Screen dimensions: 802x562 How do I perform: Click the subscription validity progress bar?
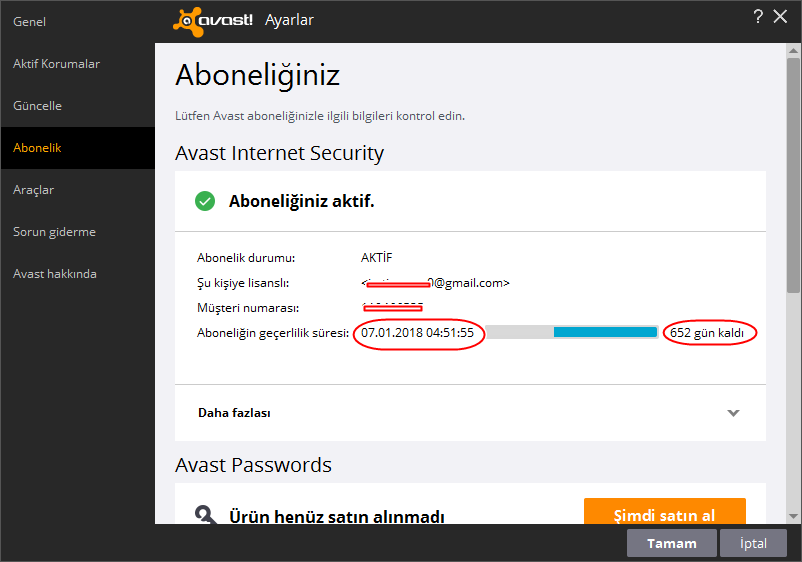click(571, 332)
